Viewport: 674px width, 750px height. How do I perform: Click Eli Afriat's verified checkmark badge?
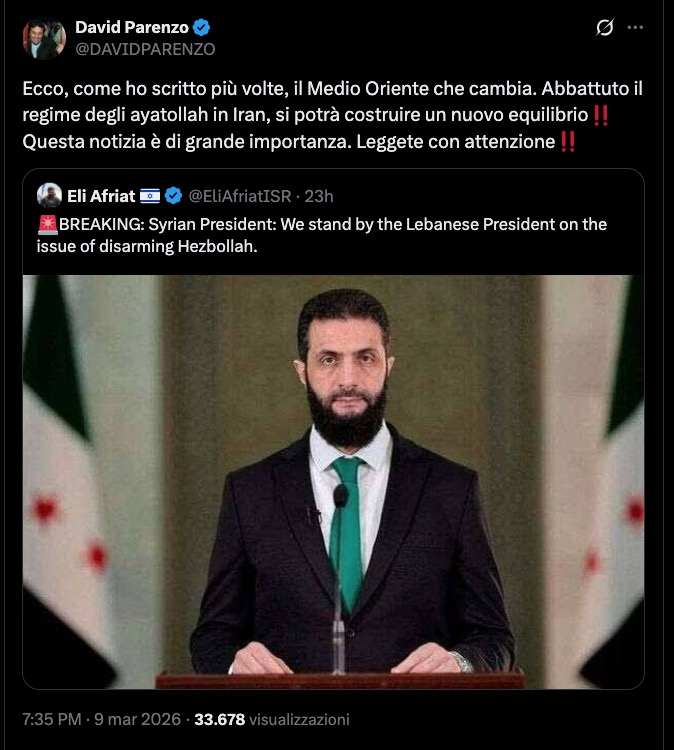(x=173, y=196)
